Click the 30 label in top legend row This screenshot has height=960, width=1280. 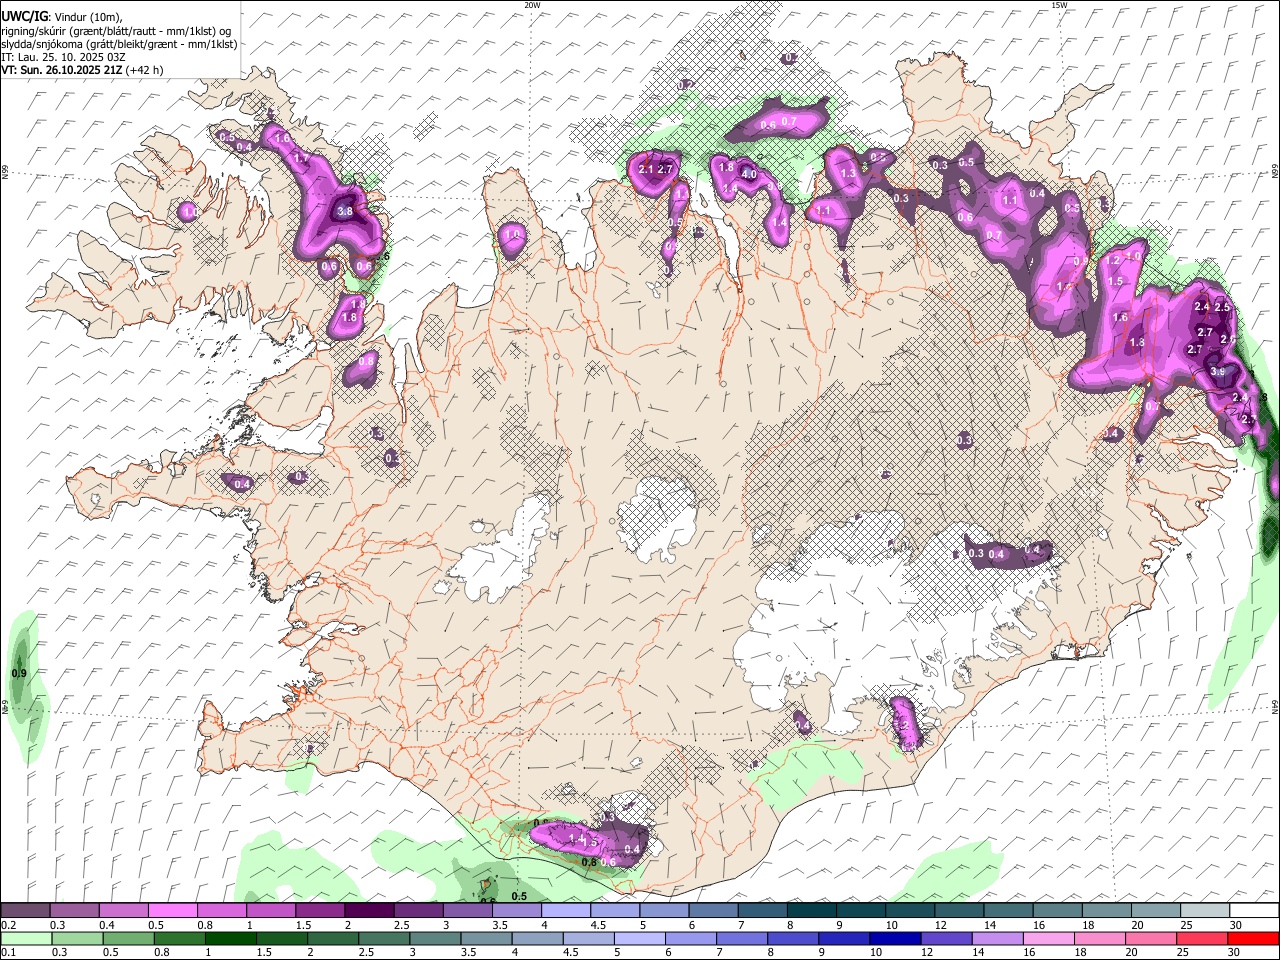1236,925
